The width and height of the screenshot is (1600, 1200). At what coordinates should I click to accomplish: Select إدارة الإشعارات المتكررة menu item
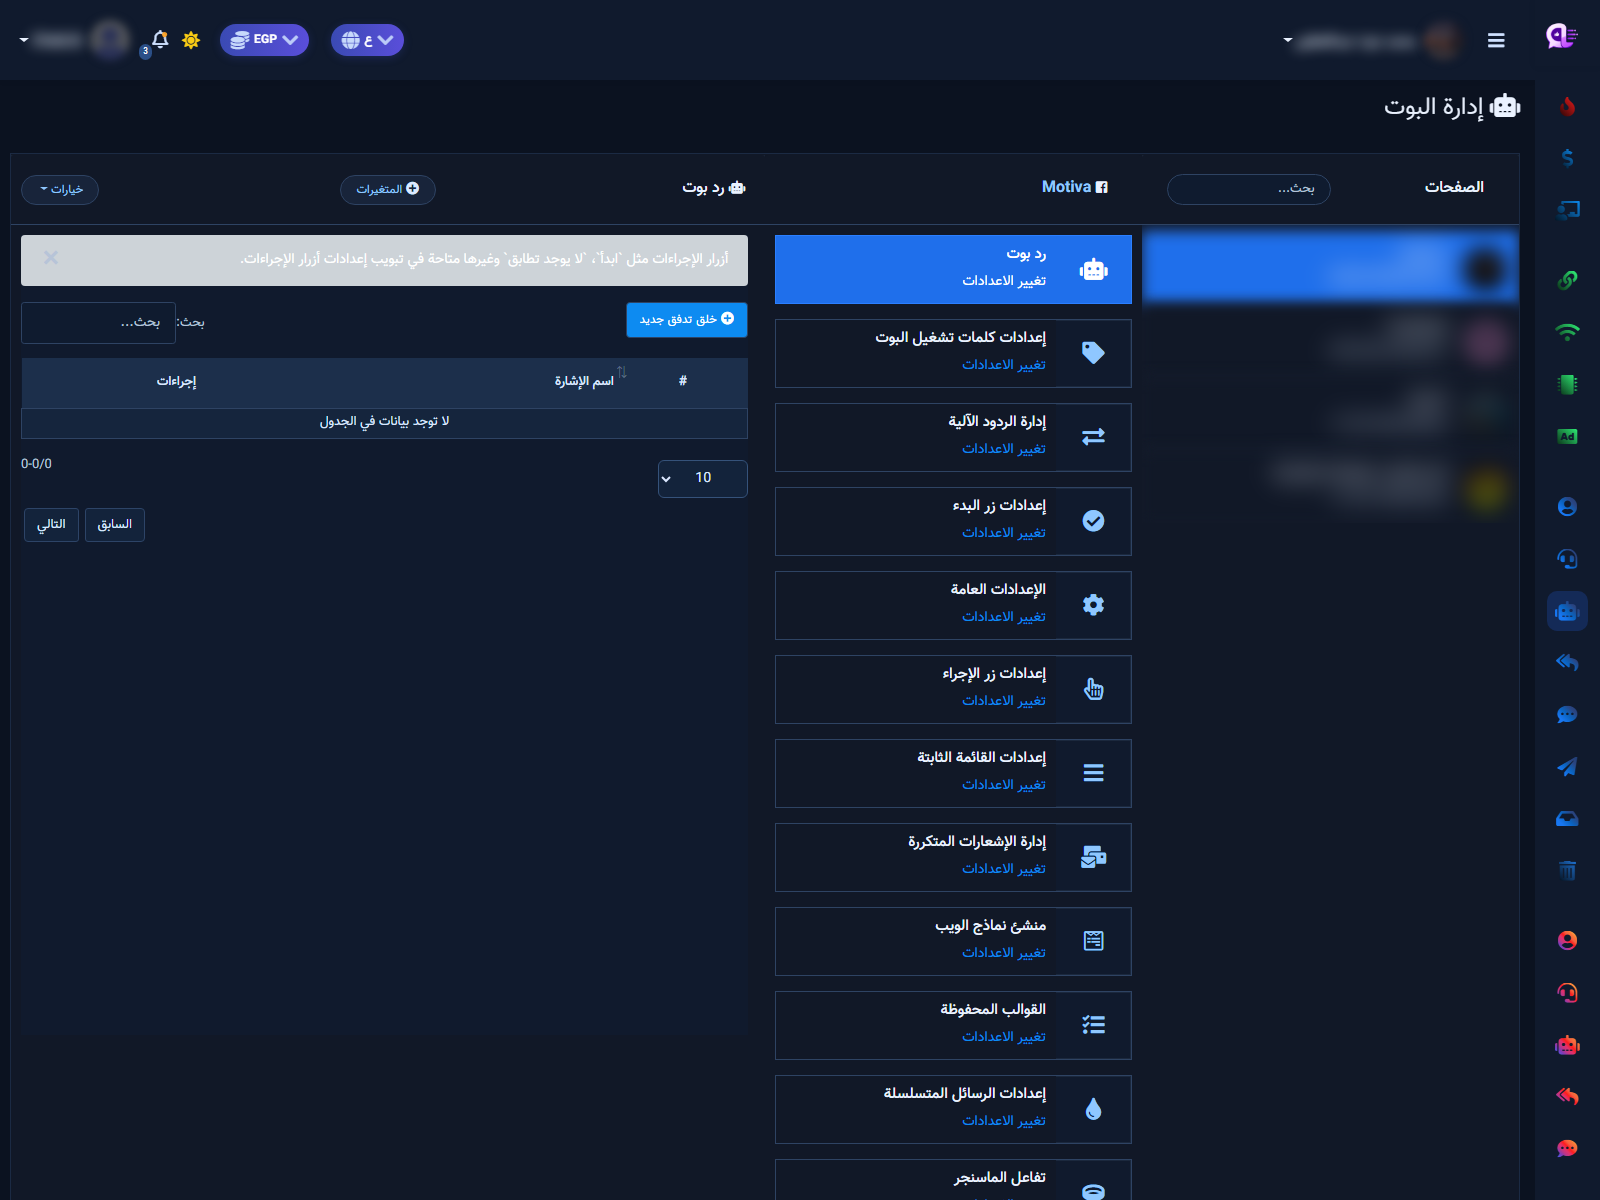point(953,857)
